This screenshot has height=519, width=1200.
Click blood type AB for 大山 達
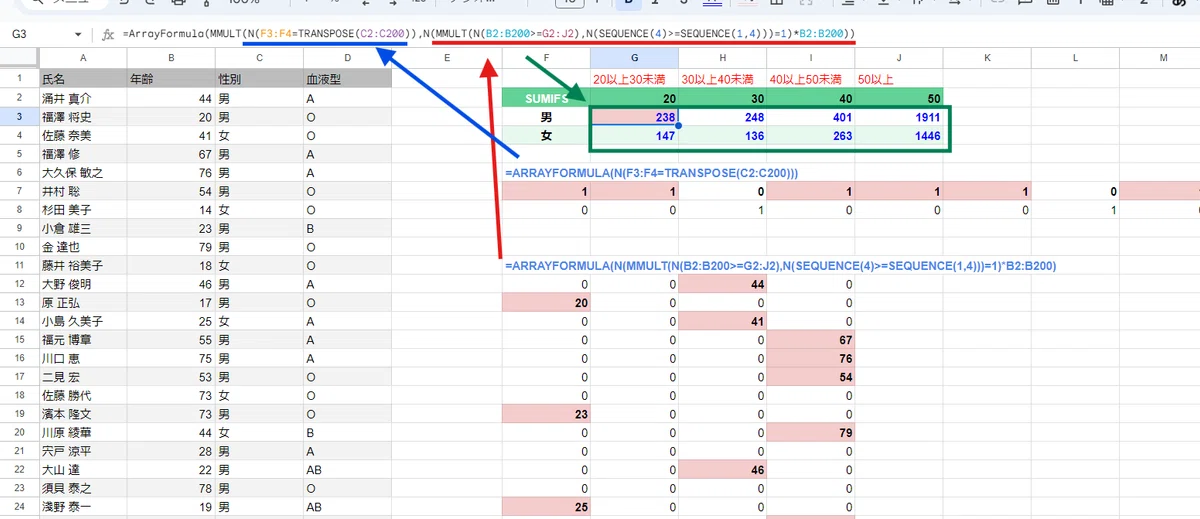[x=347, y=471]
